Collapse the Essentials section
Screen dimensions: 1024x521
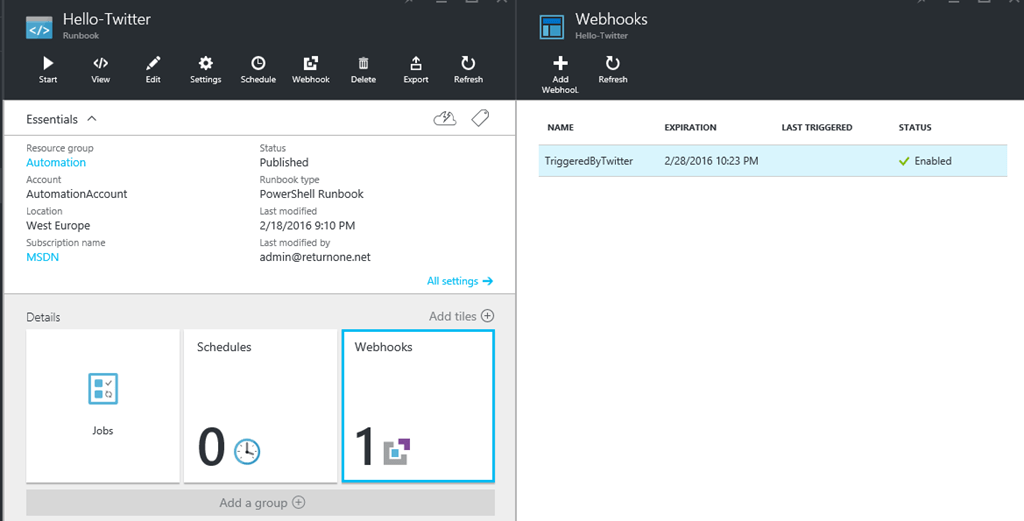pyautogui.click(x=92, y=119)
